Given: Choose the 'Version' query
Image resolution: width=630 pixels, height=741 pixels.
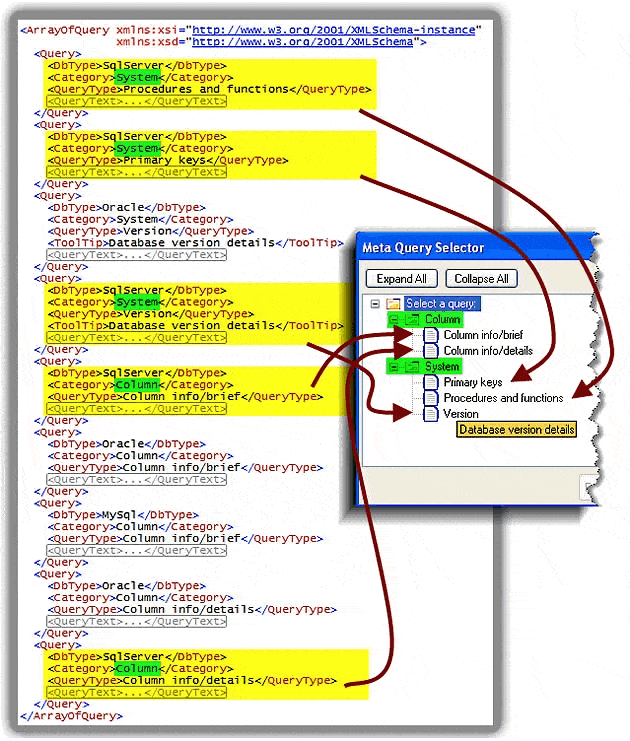Looking at the screenshot, I should click(x=461, y=414).
